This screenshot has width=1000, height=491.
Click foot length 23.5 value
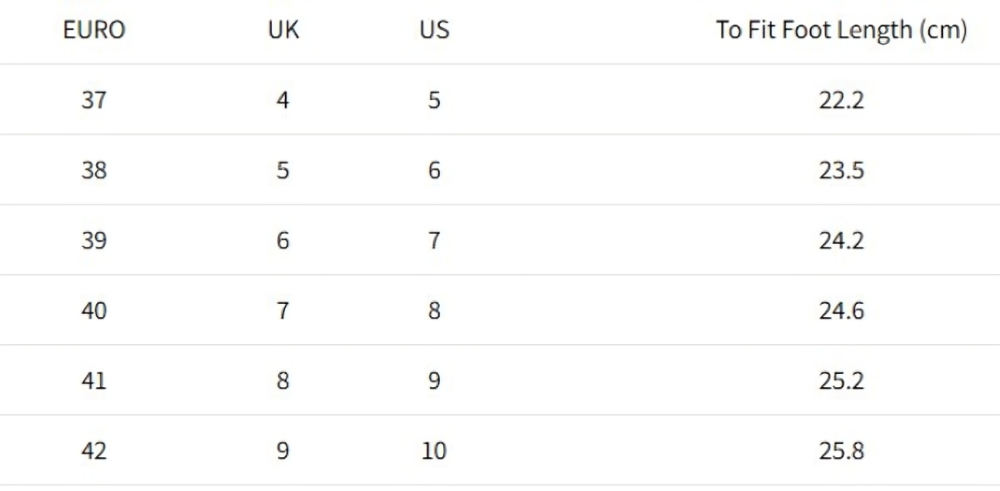tap(841, 170)
